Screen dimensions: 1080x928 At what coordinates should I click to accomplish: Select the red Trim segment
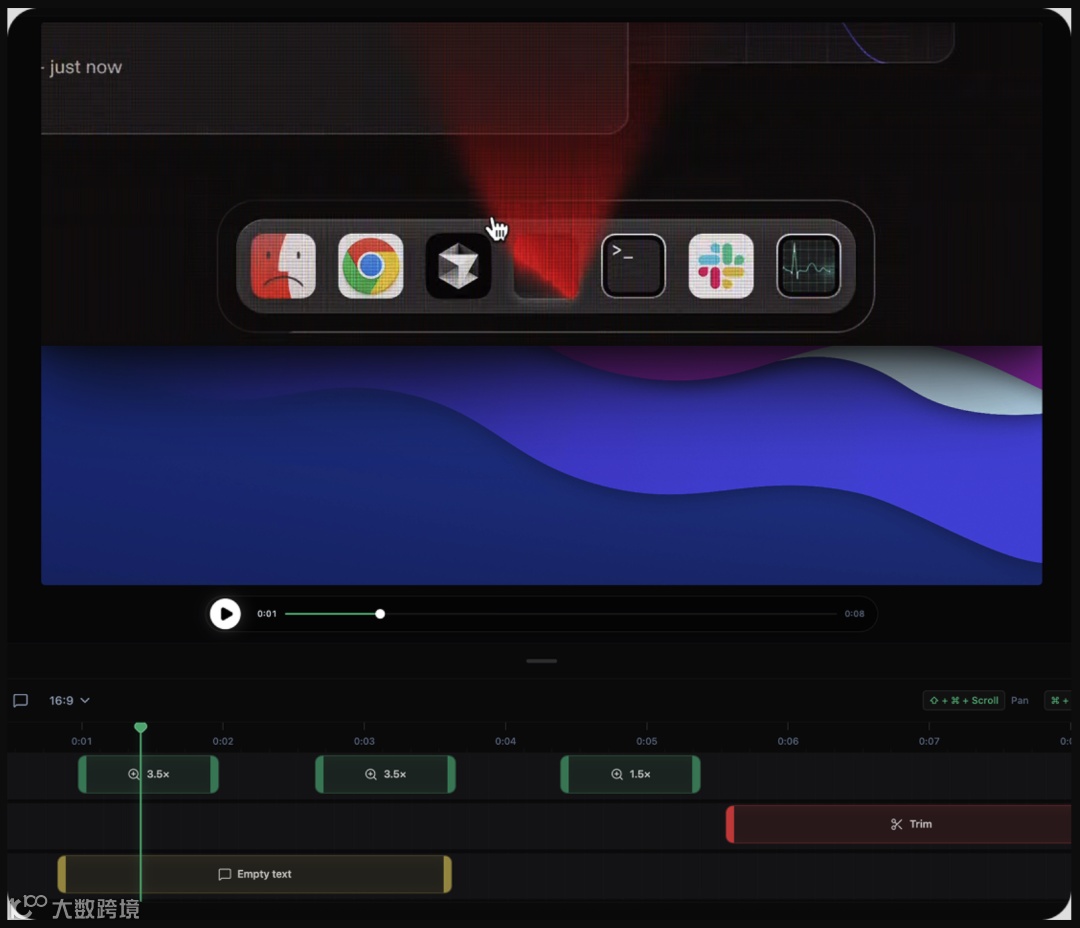[x=899, y=824]
